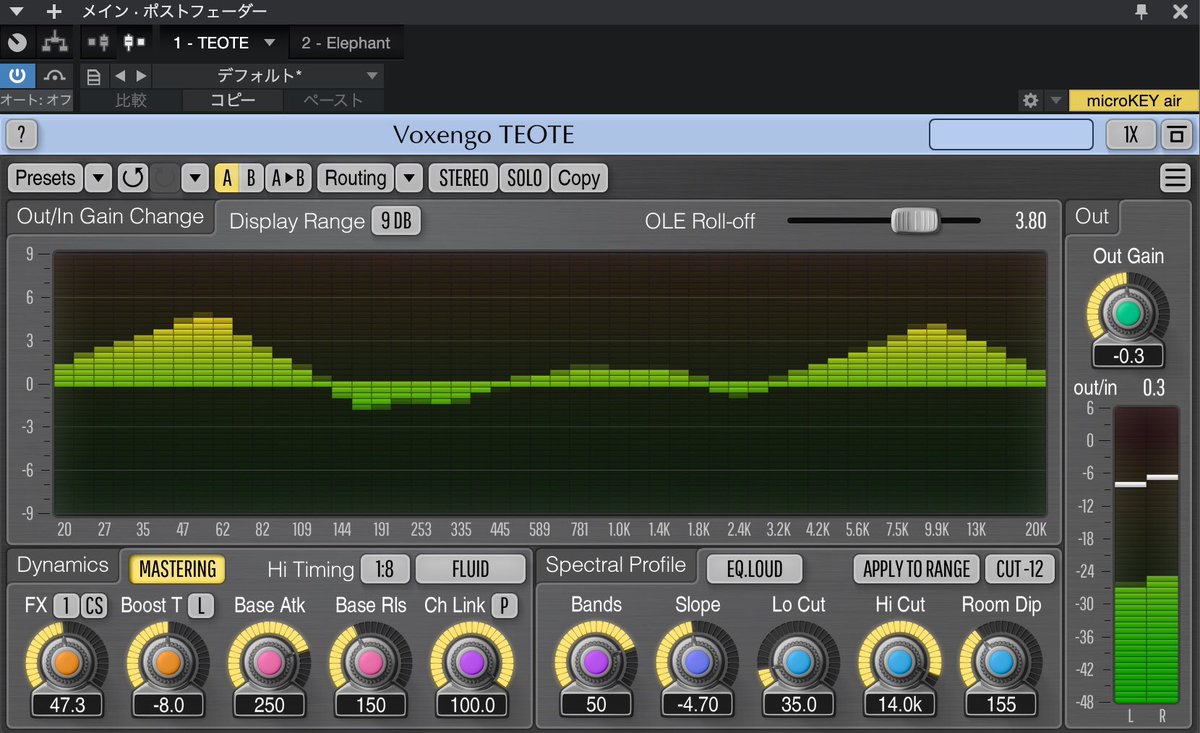Click the blue instance name field
This screenshot has width=1200, height=733.
pos(1011,134)
